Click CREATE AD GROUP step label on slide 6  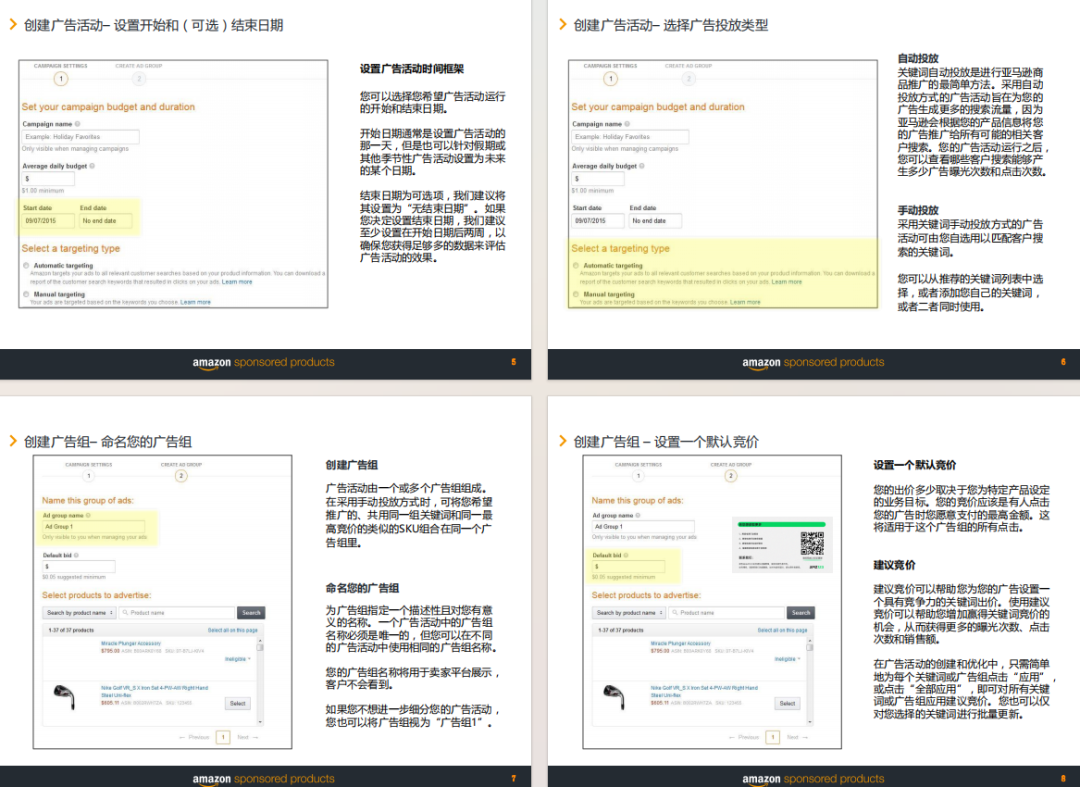689,66
